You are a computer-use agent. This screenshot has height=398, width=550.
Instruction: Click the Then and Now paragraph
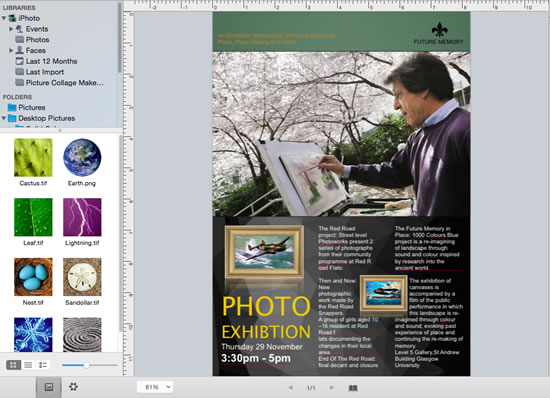coord(338,297)
